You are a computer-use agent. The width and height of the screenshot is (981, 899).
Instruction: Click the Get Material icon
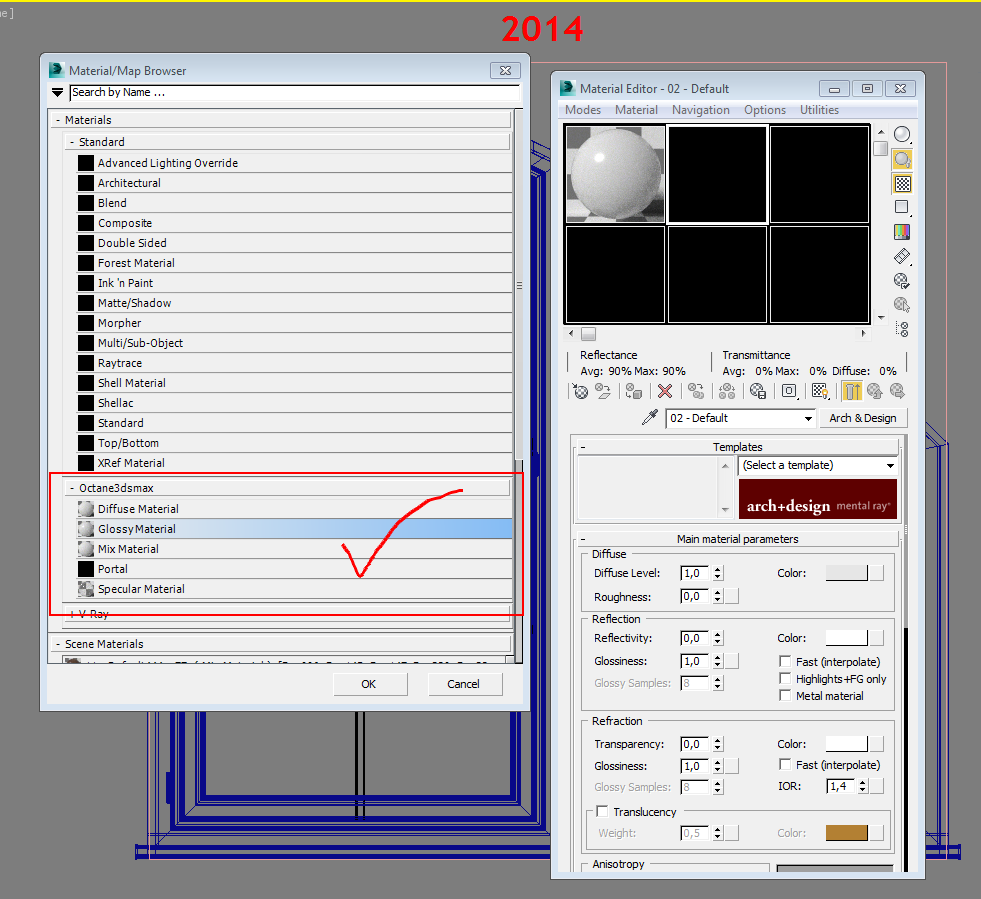[581, 392]
